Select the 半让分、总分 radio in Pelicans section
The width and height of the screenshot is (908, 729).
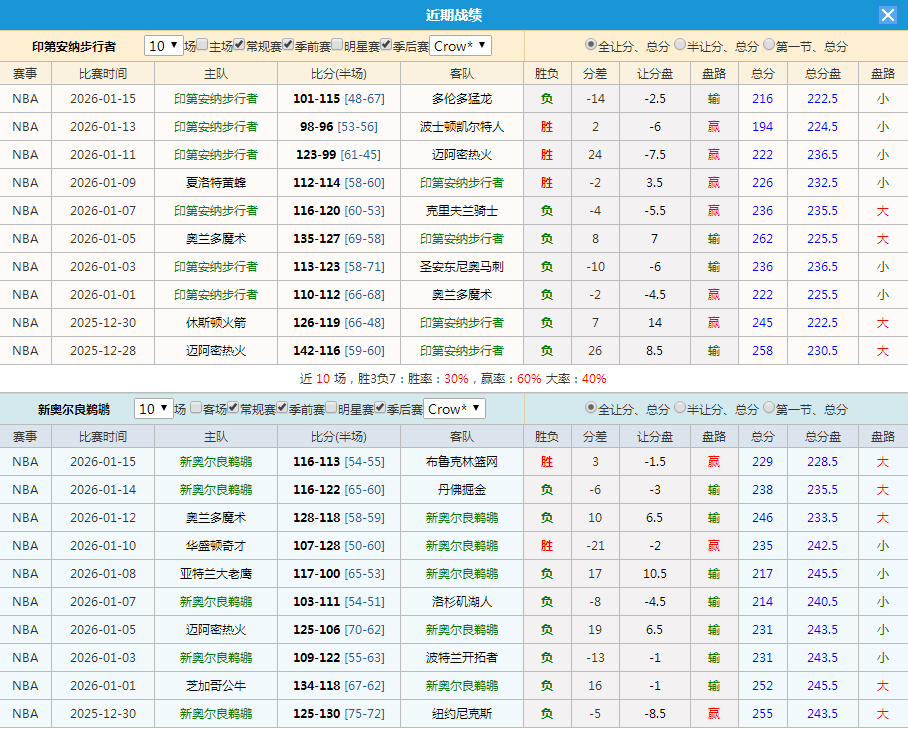pyautogui.click(x=677, y=408)
